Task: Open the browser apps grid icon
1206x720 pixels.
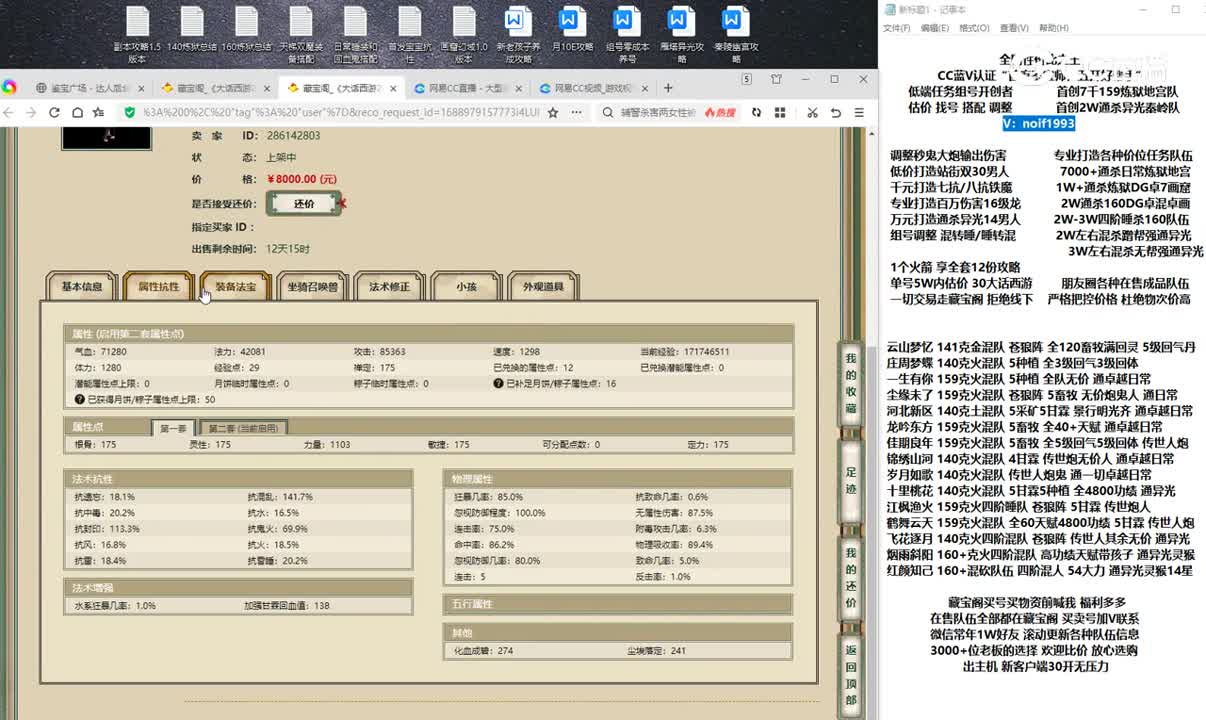Action: (778, 113)
